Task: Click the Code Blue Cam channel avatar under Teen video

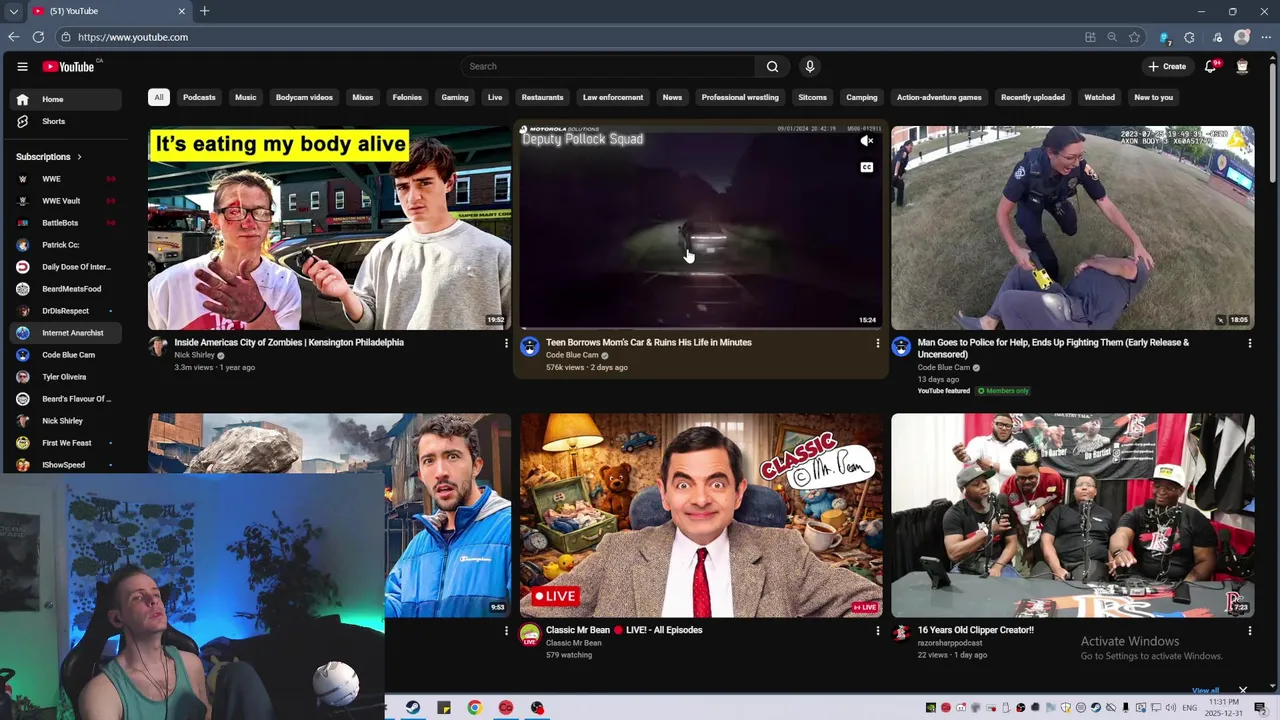Action: point(530,347)
